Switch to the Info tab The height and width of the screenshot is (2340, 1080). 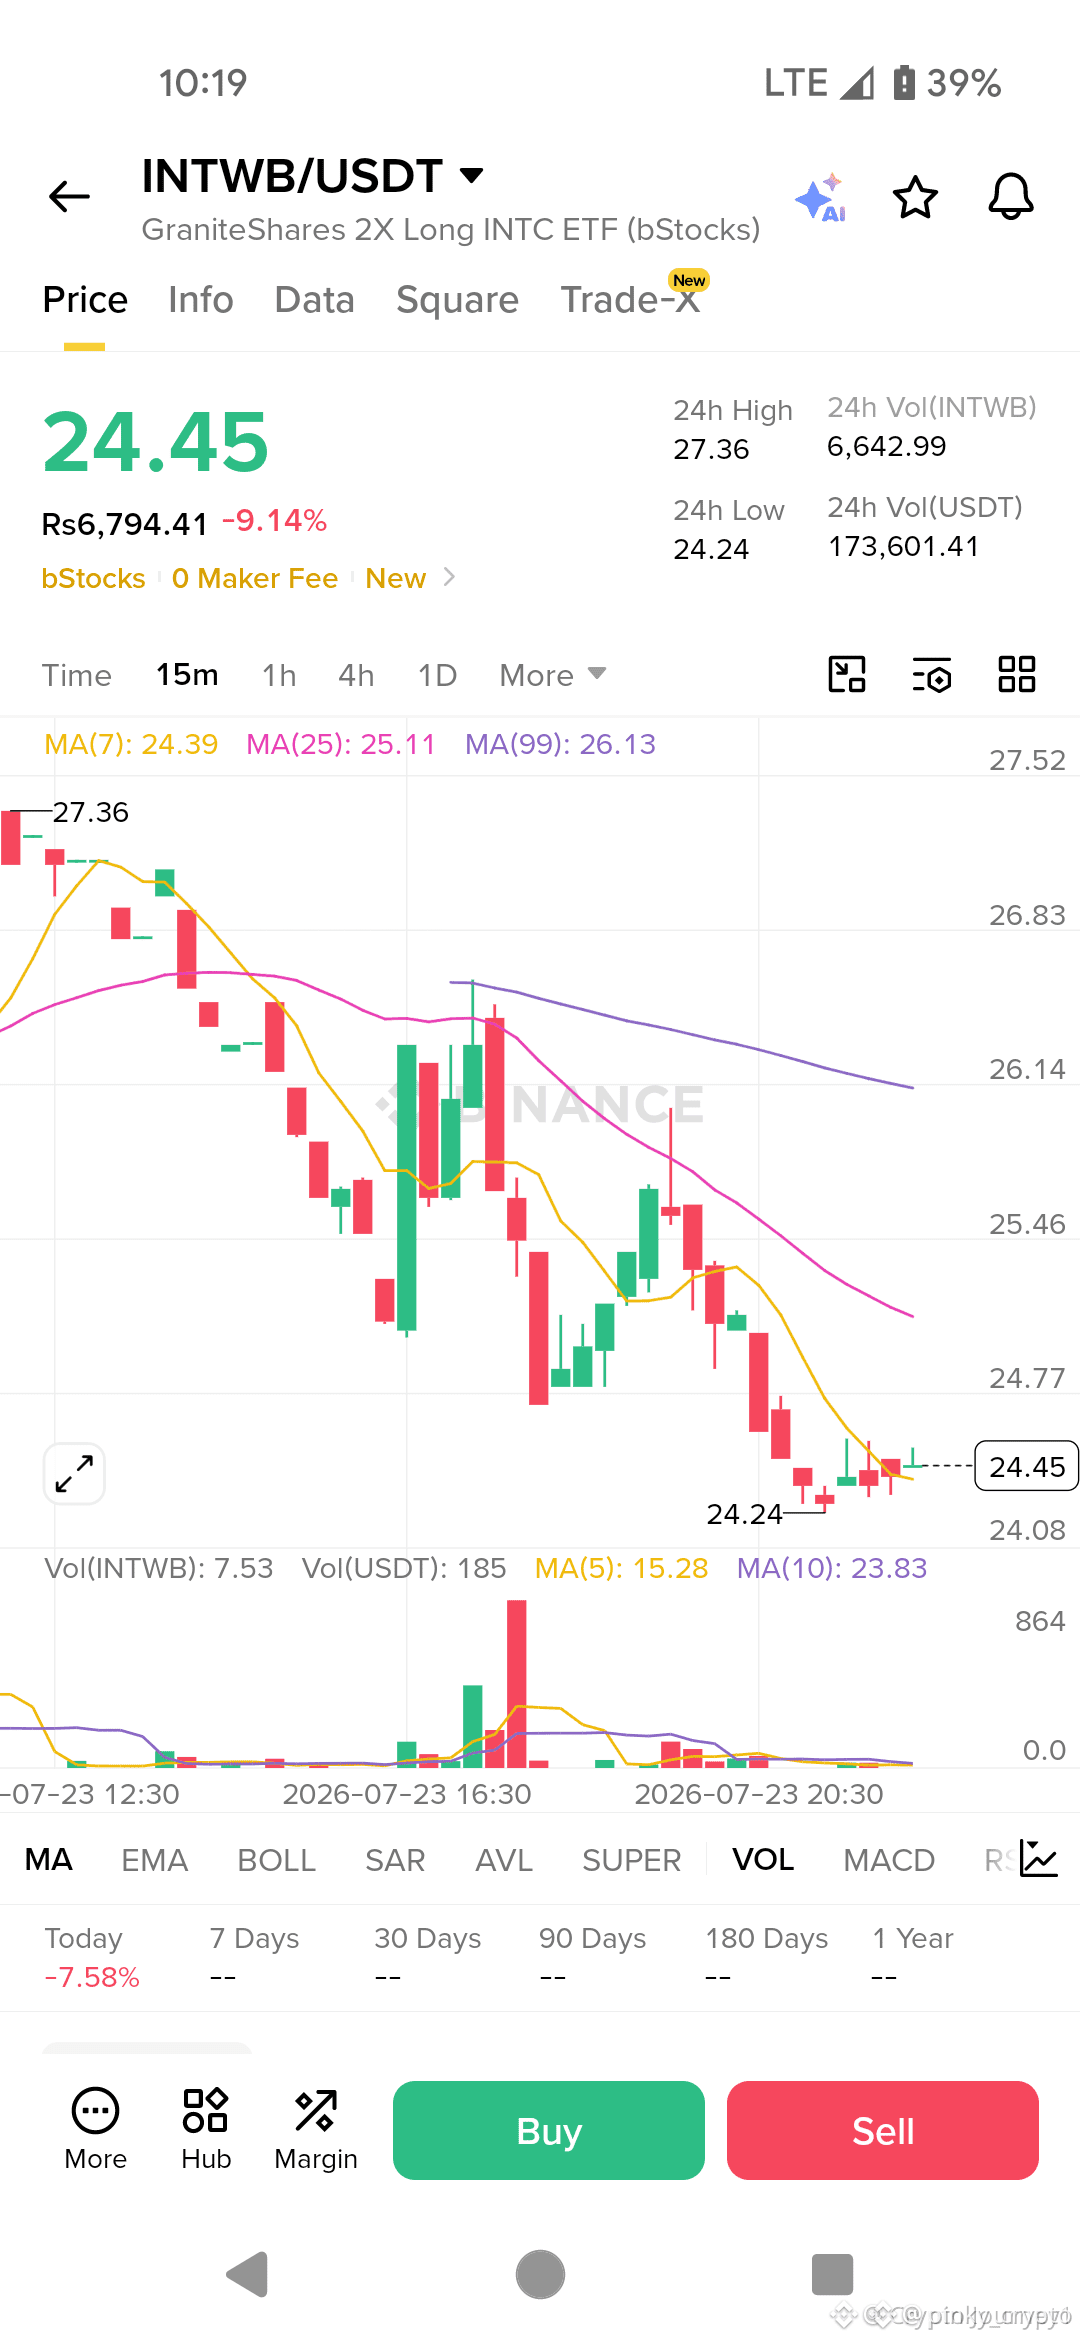pos(201,300)
